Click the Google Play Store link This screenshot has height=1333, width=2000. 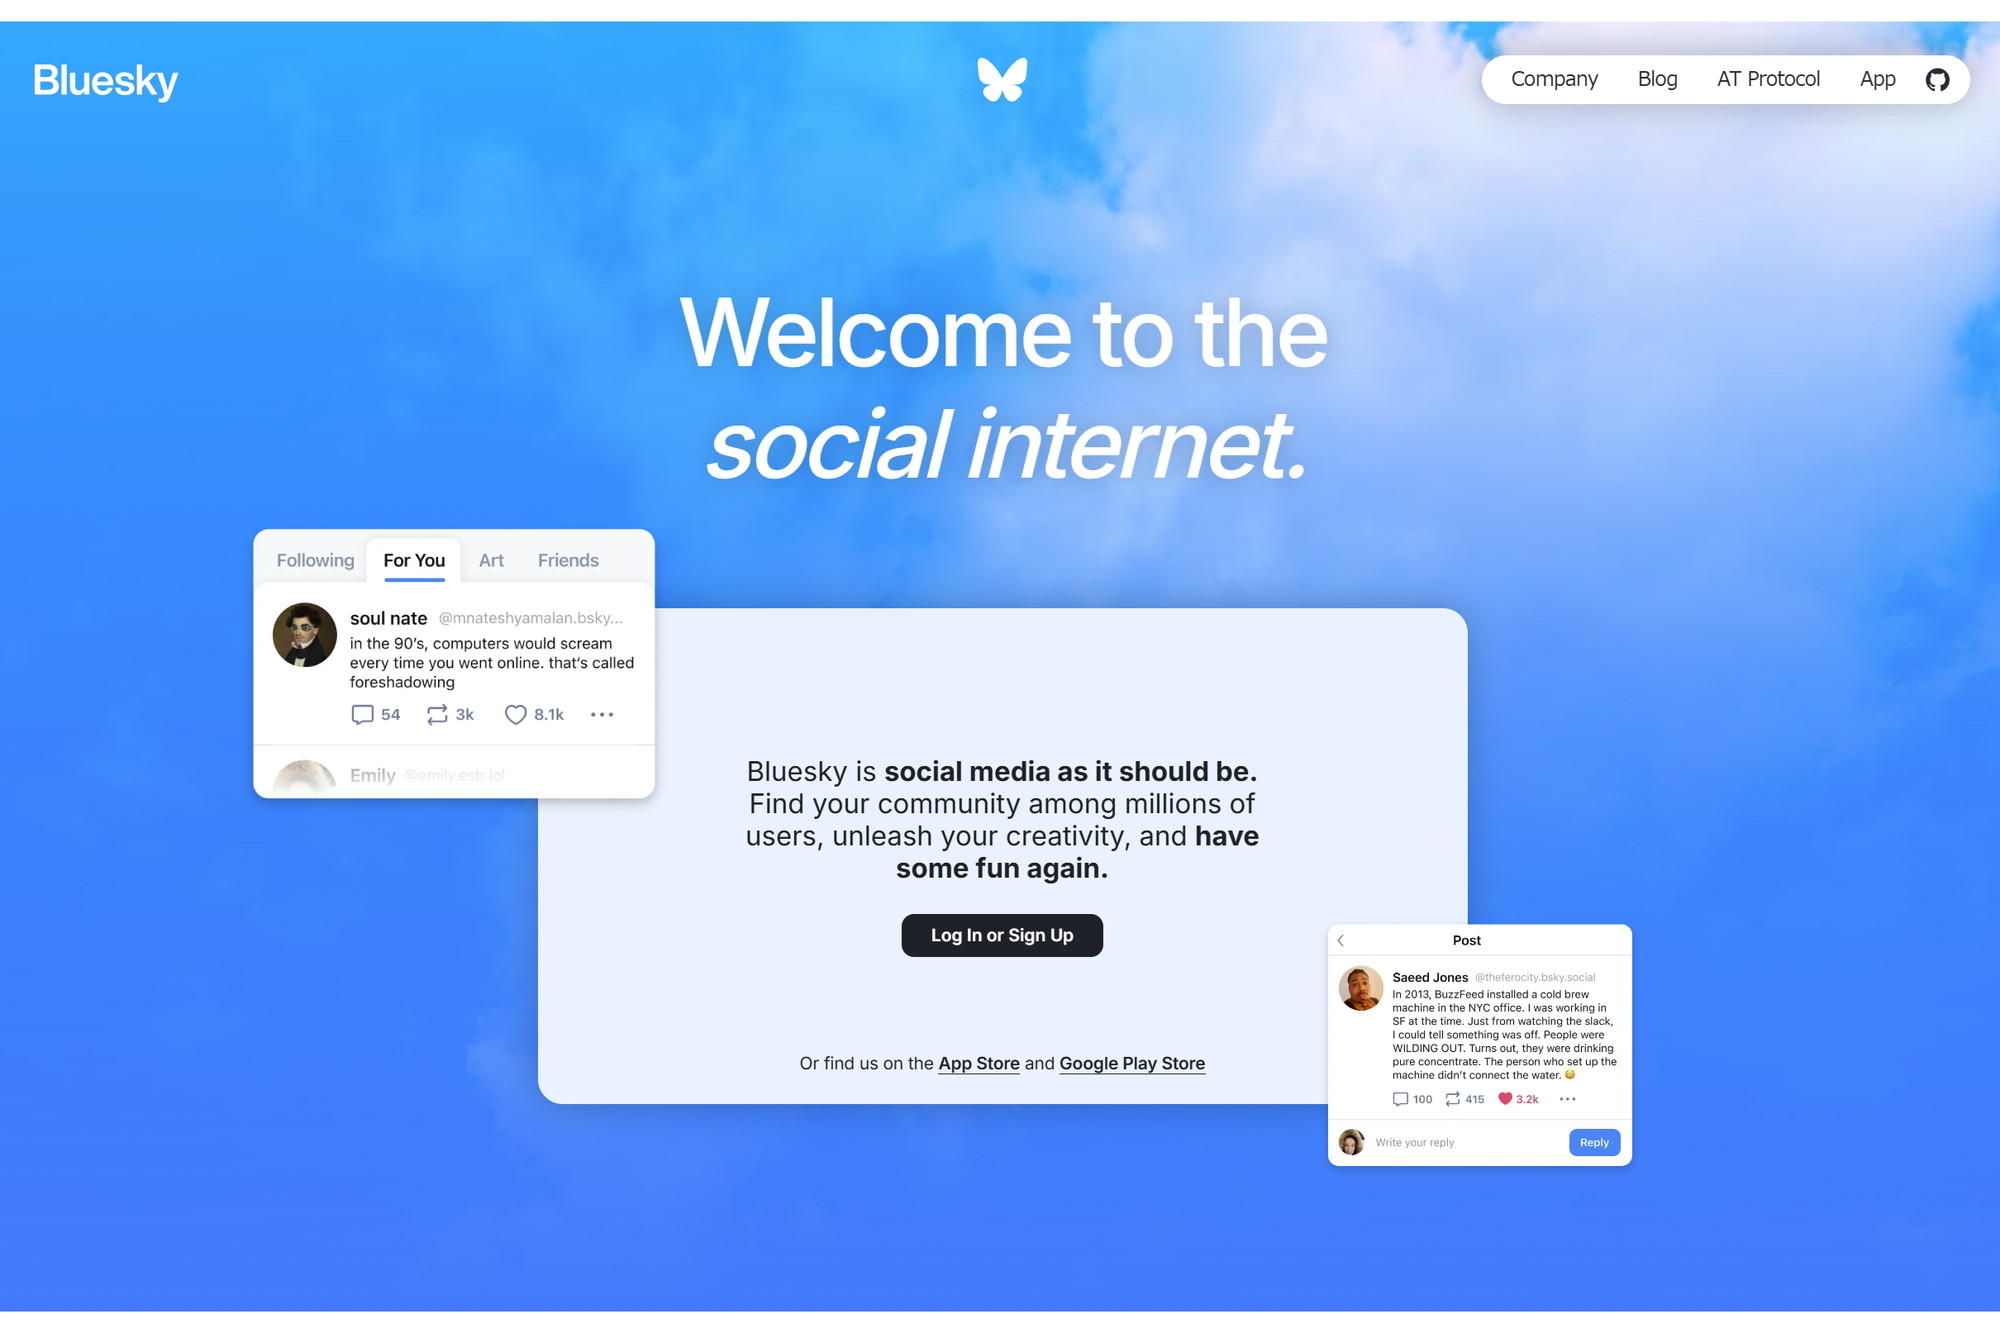pos(1132,1062)
